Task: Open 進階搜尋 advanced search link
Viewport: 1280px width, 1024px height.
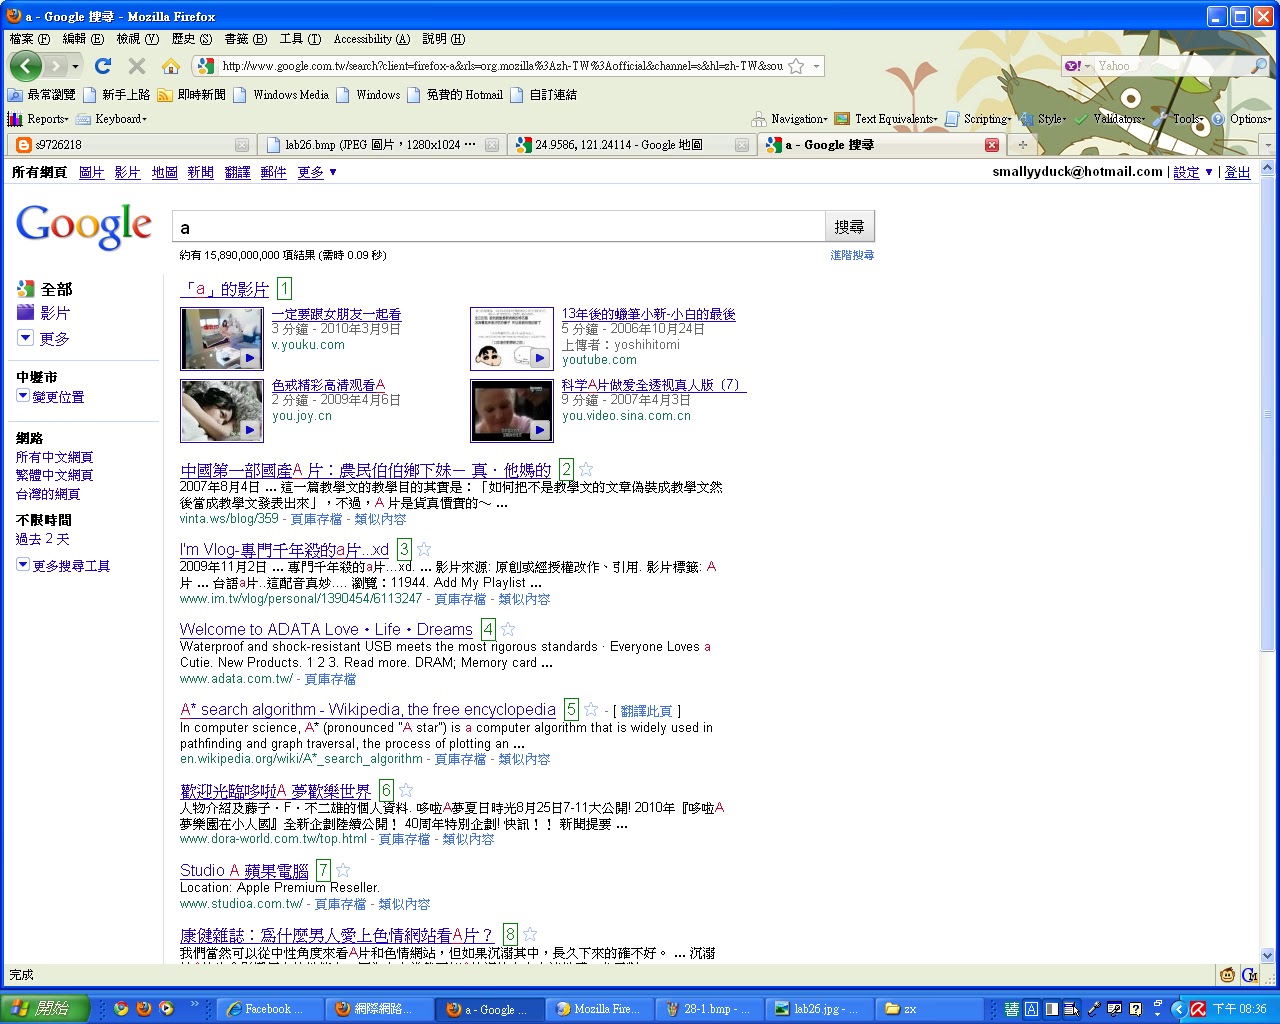Action: tap(852, 255)
